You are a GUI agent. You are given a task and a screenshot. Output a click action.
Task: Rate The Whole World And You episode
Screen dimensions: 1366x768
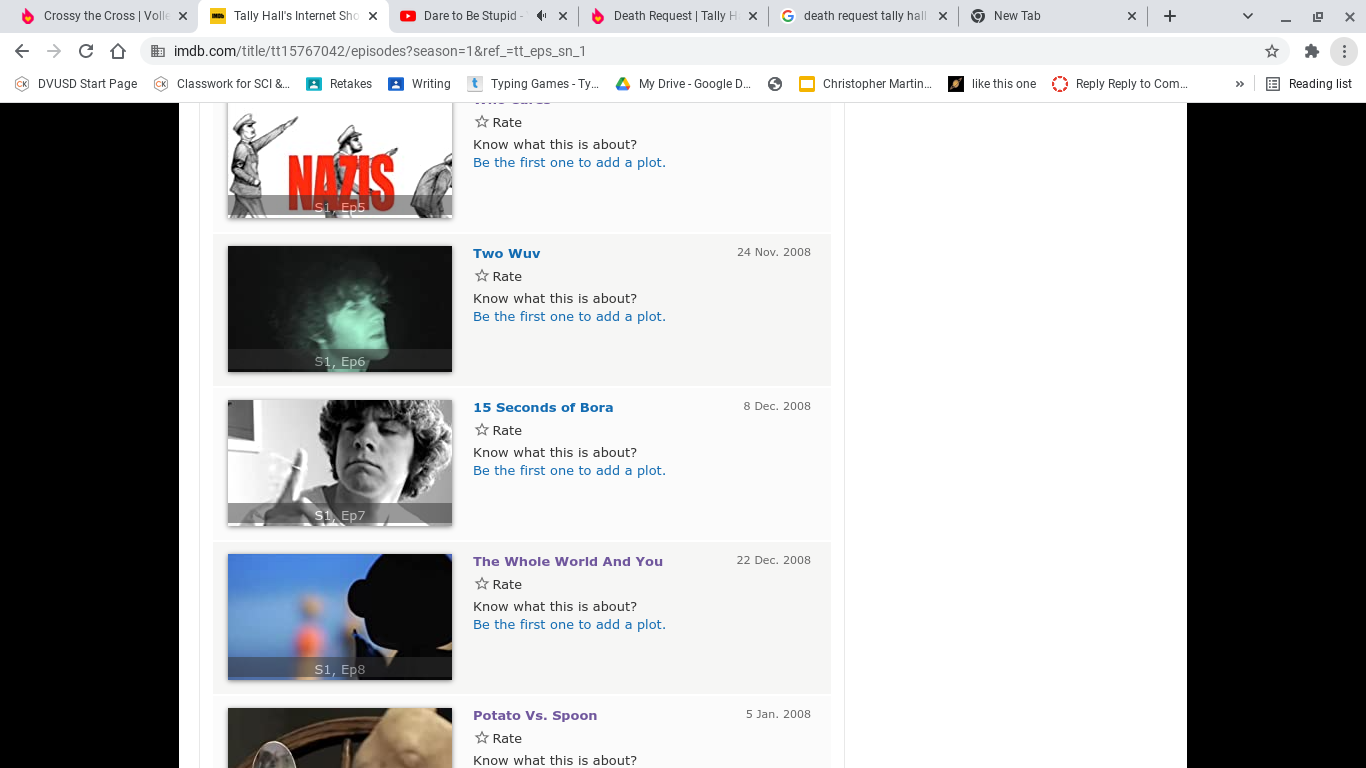click(498, 584)
